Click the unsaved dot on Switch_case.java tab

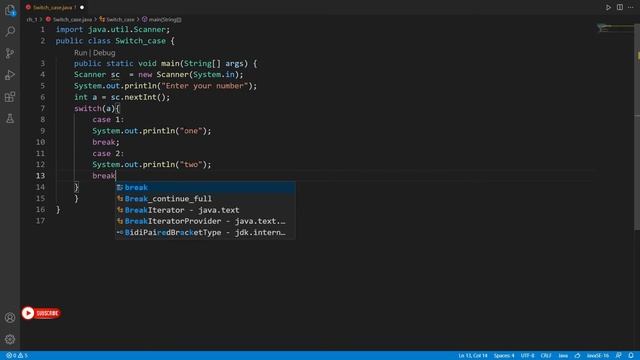82,7
